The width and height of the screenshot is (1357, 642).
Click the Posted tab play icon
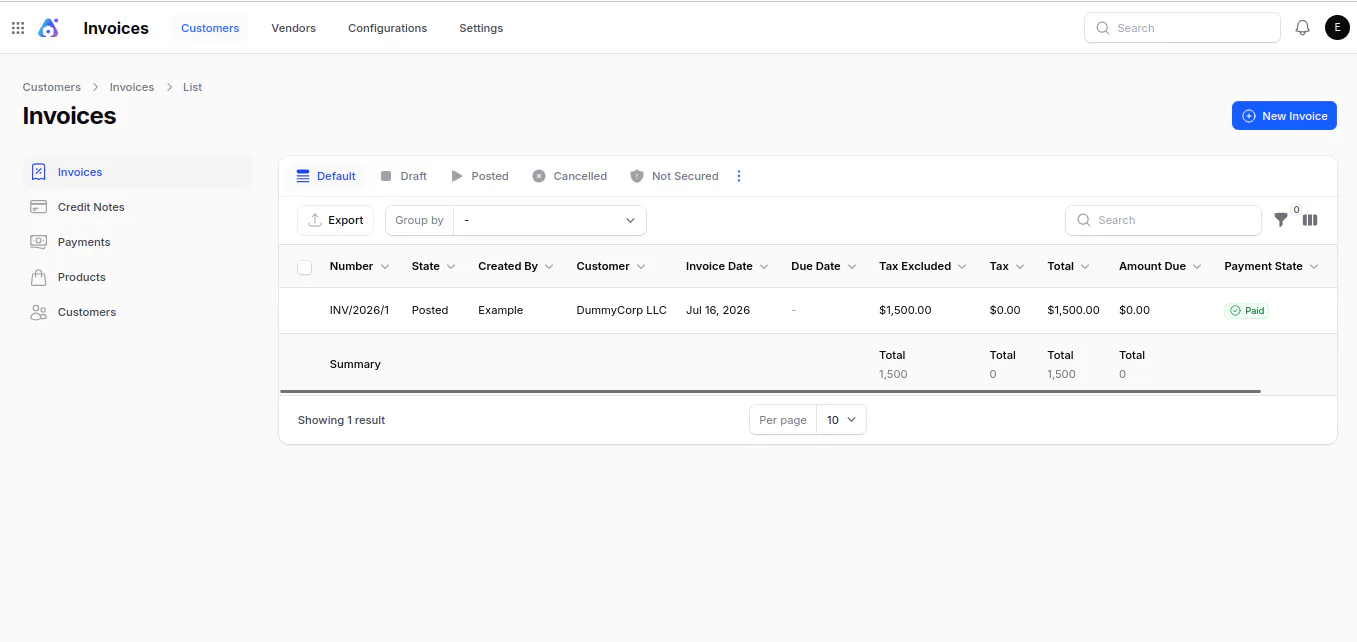pyautogui.click(x=457, y=176)
